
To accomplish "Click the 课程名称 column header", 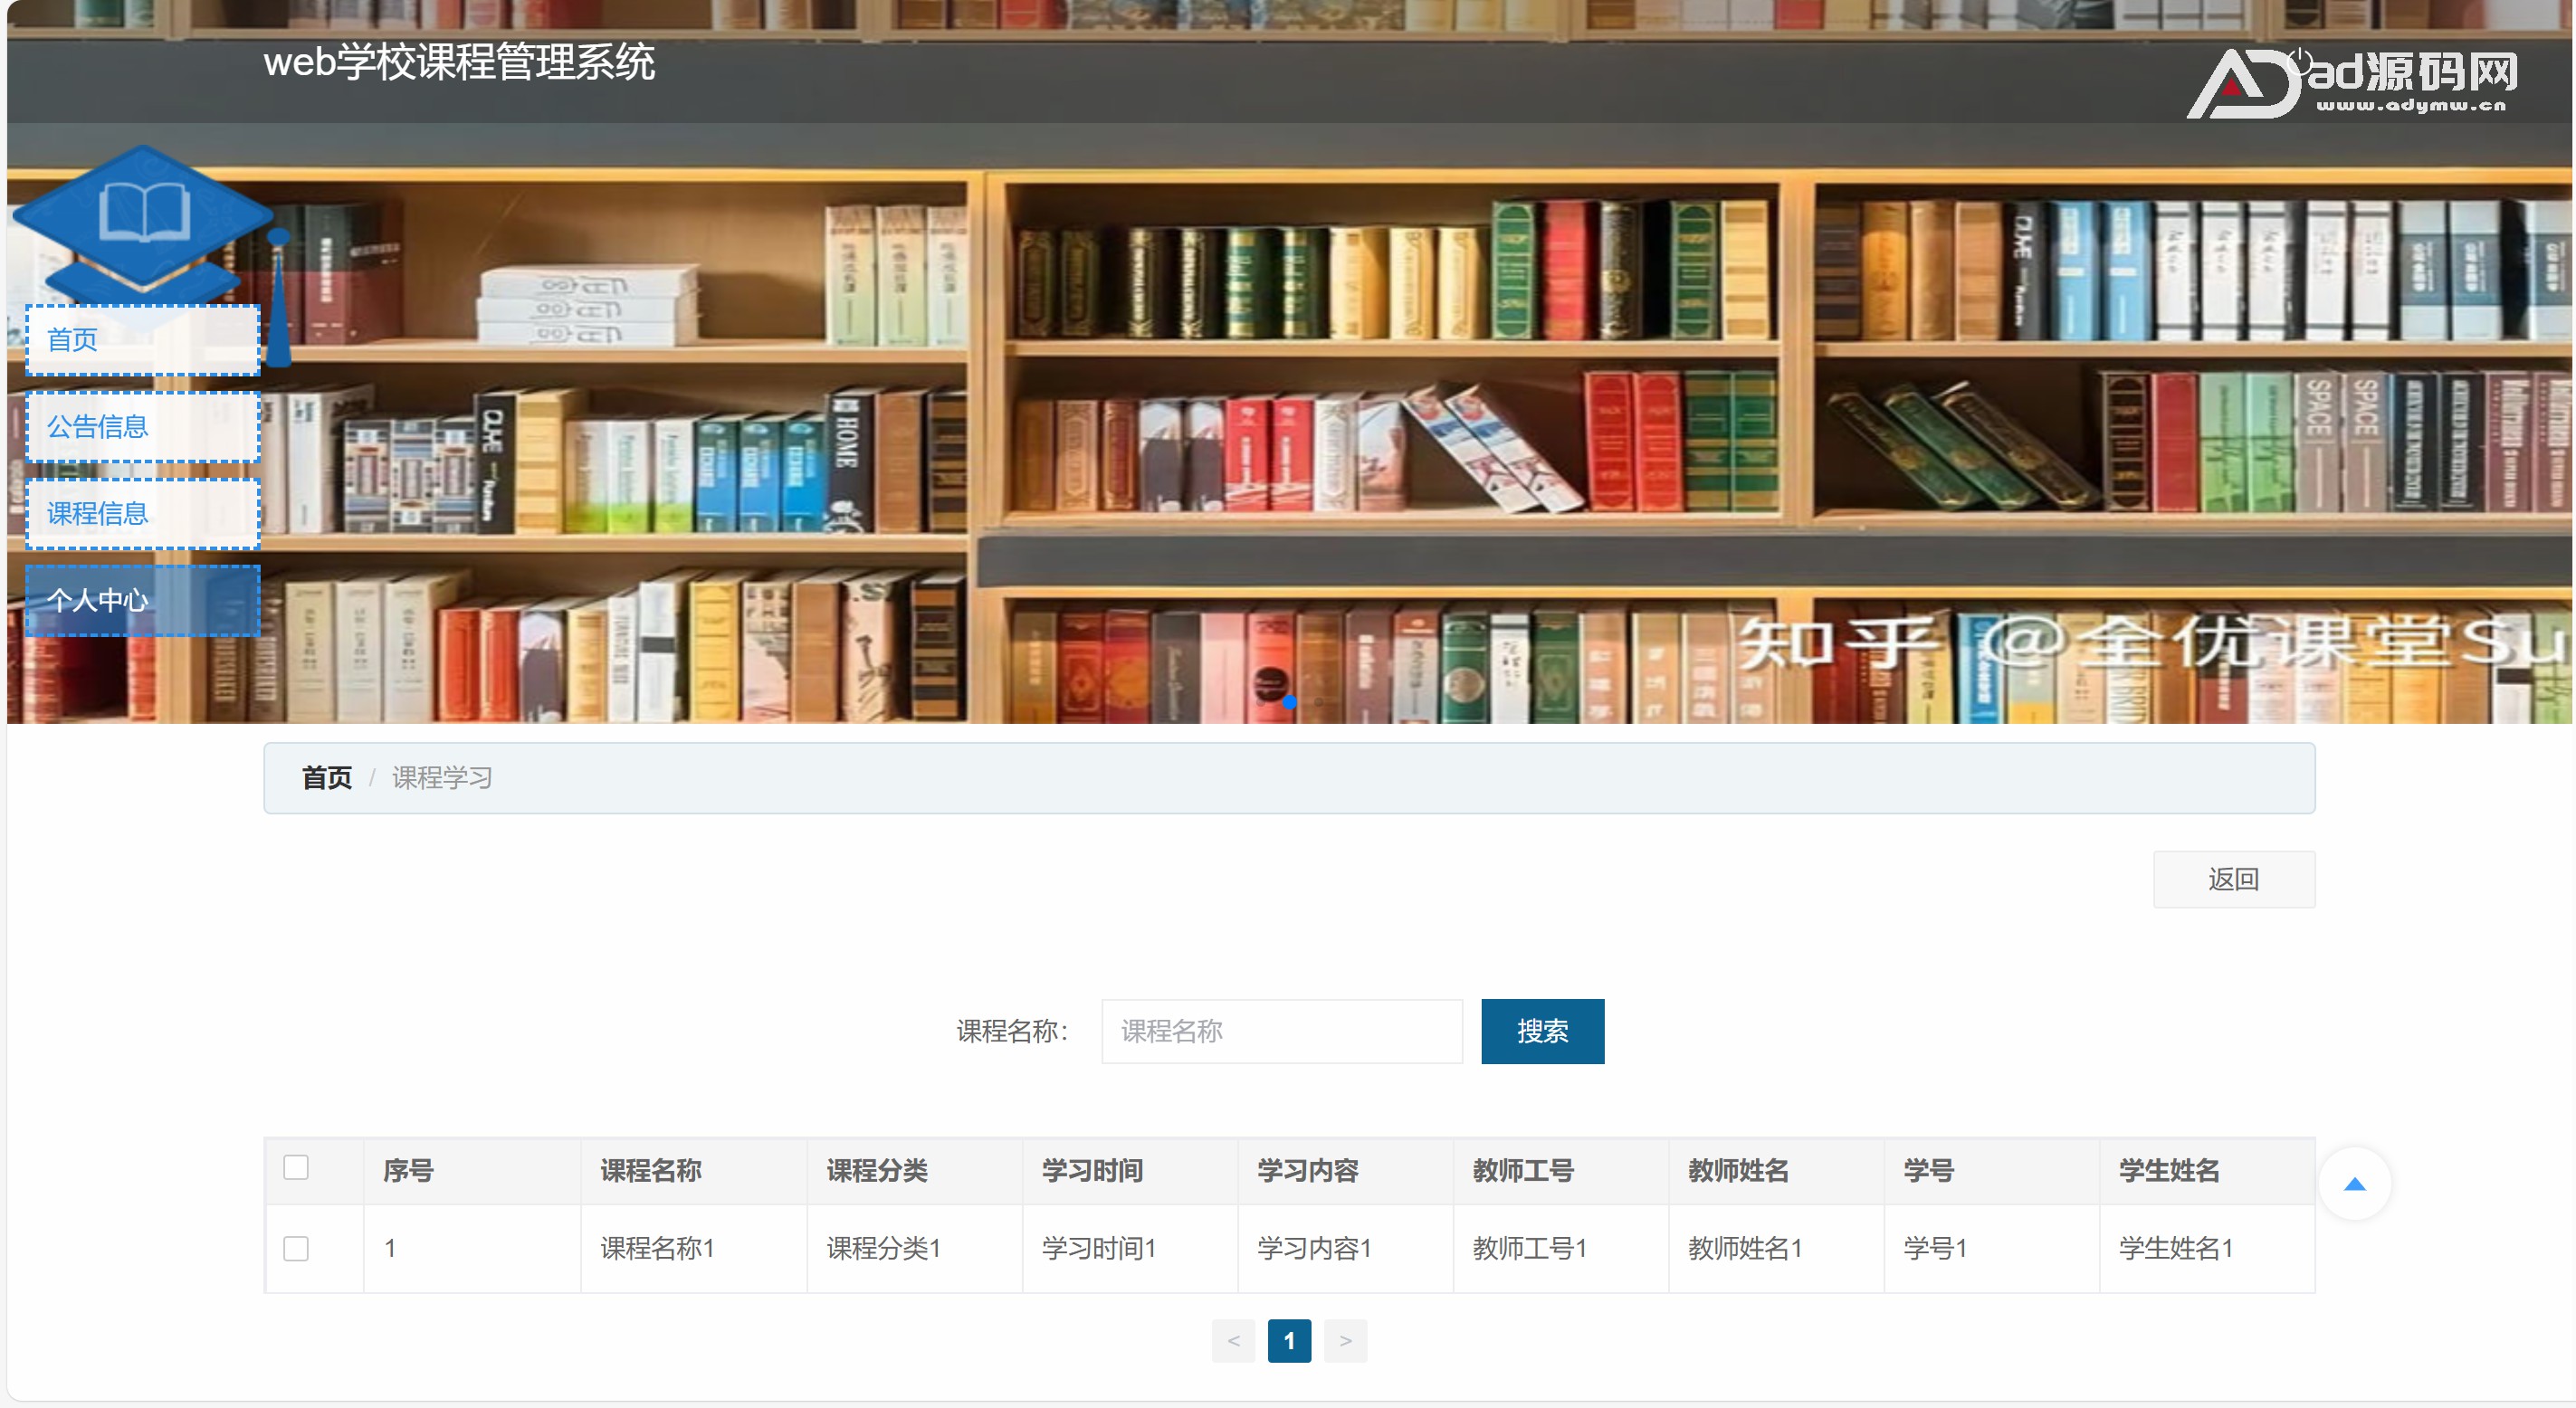I will click(651, 1170).
